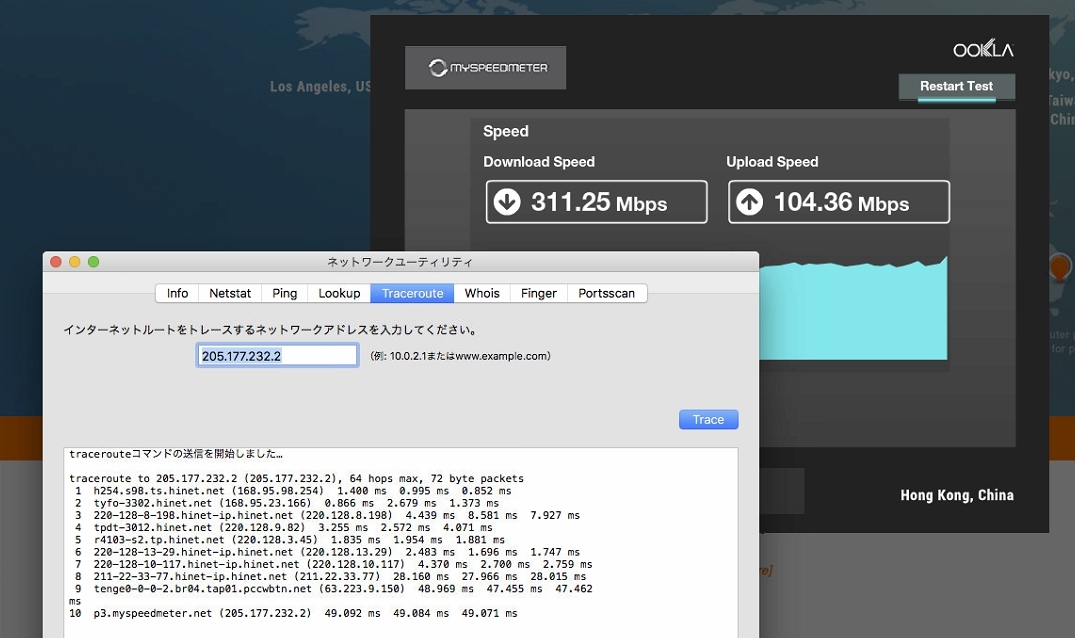The image size is (1075, 638).
Task: Click the traceroute header line '64 hops max'
Action: [296, 478]
